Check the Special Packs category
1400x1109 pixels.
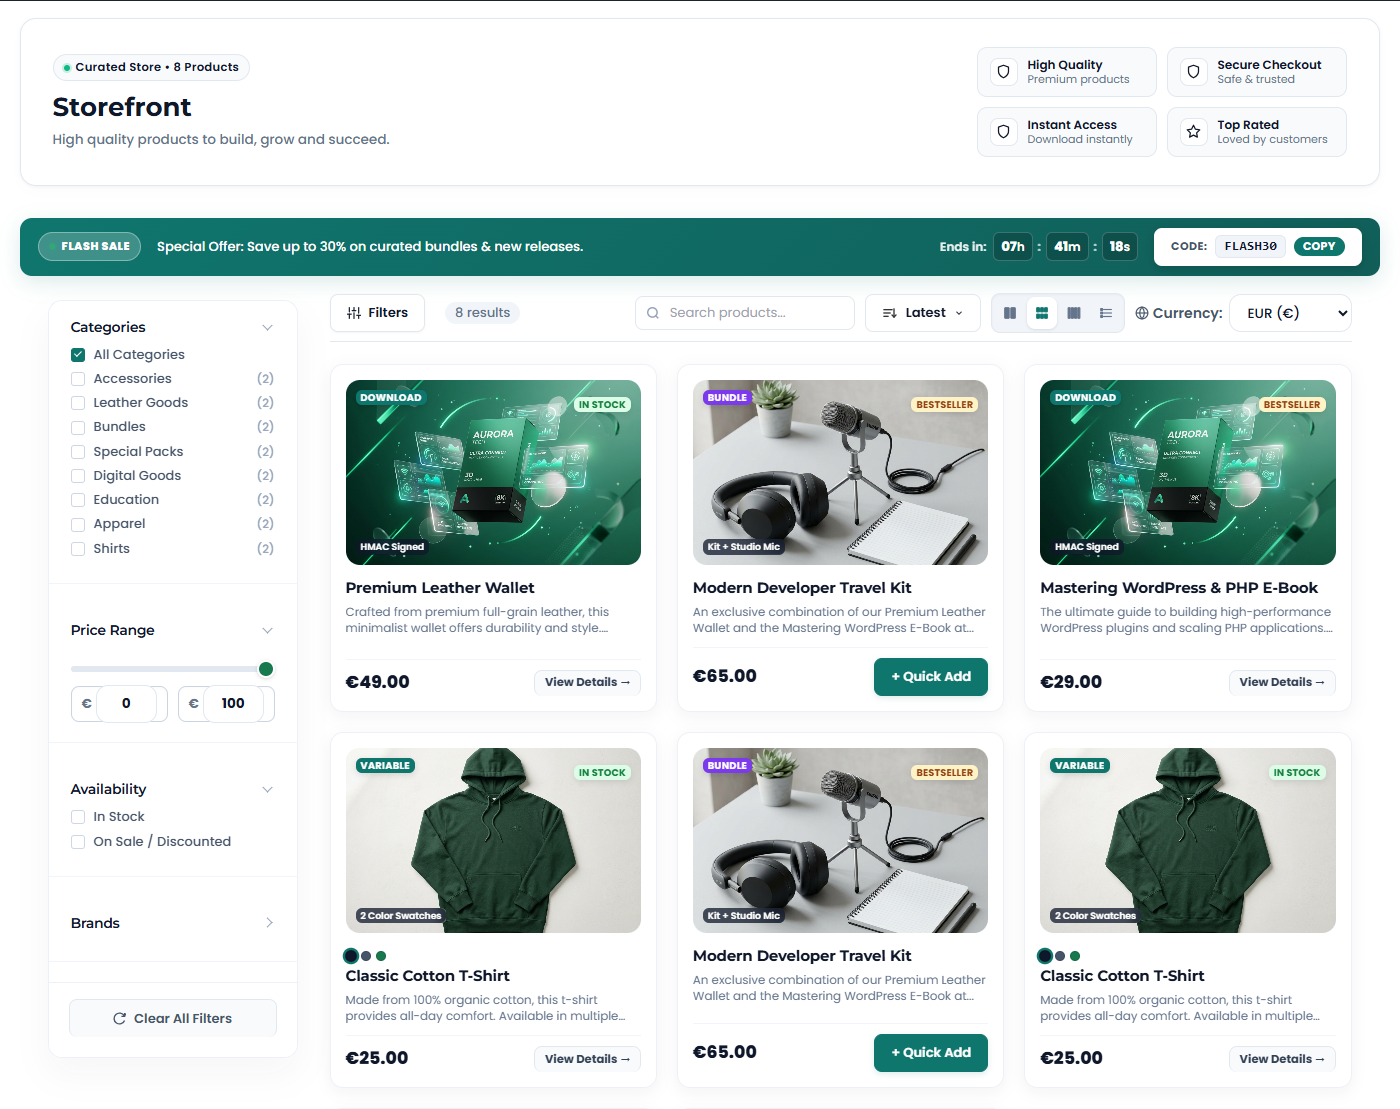click(78, 452)
